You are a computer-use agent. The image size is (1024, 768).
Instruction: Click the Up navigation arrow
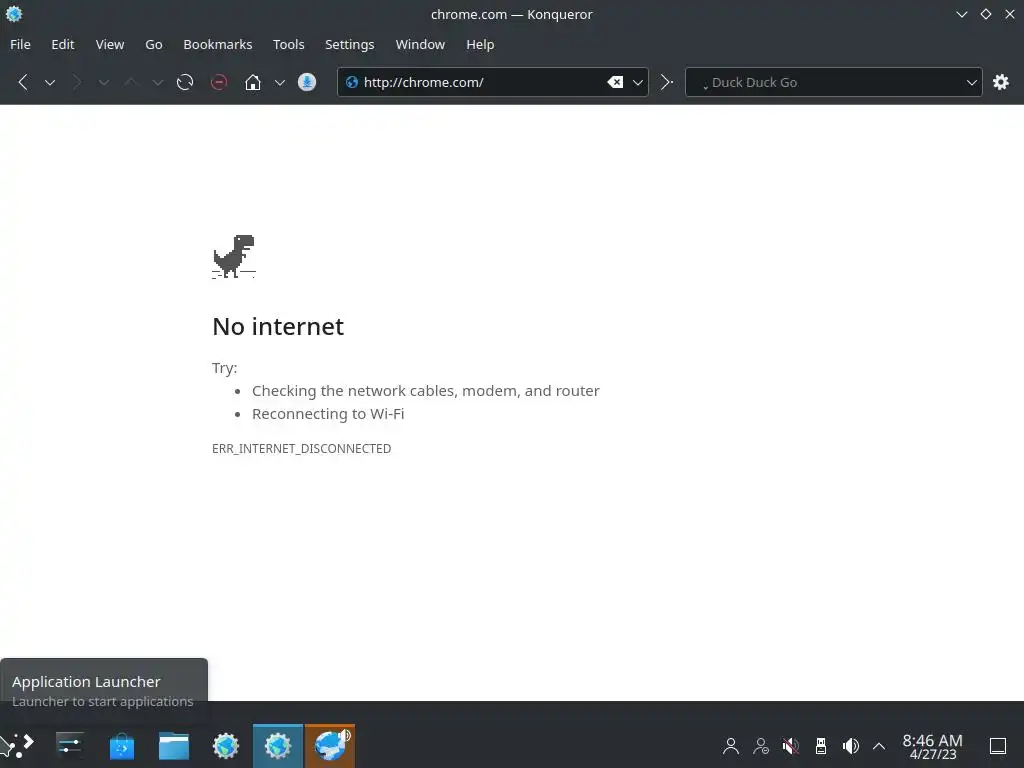131,82
